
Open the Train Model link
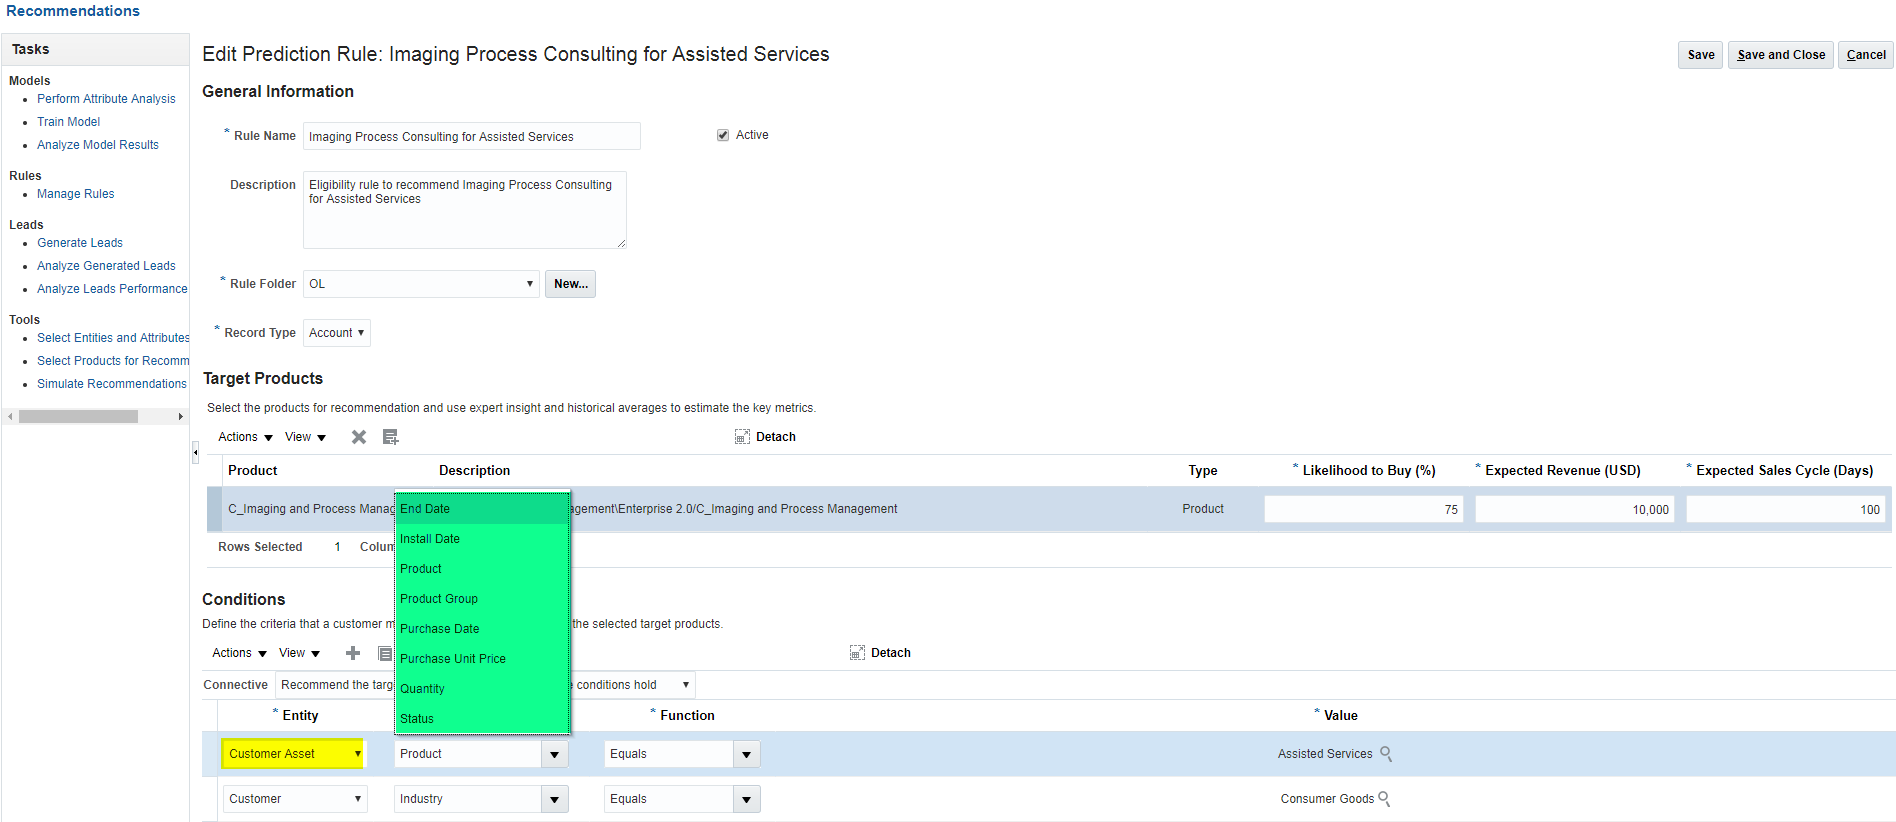click(x=68, y=122)
